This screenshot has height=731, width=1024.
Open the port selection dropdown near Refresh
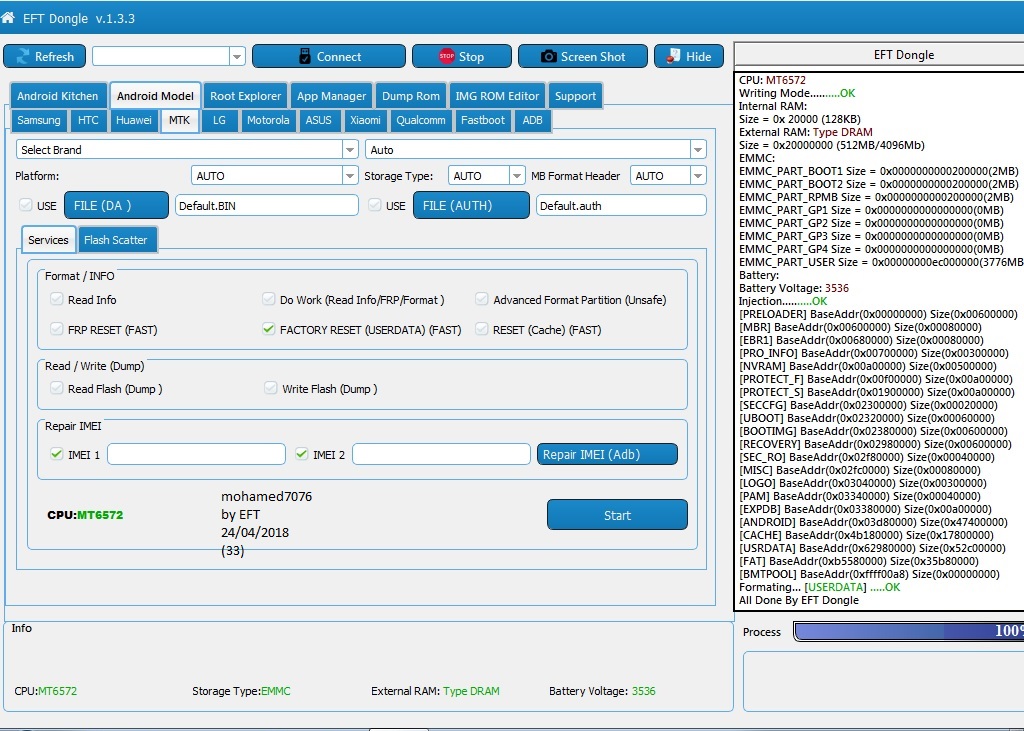click(x=237, y=56)
